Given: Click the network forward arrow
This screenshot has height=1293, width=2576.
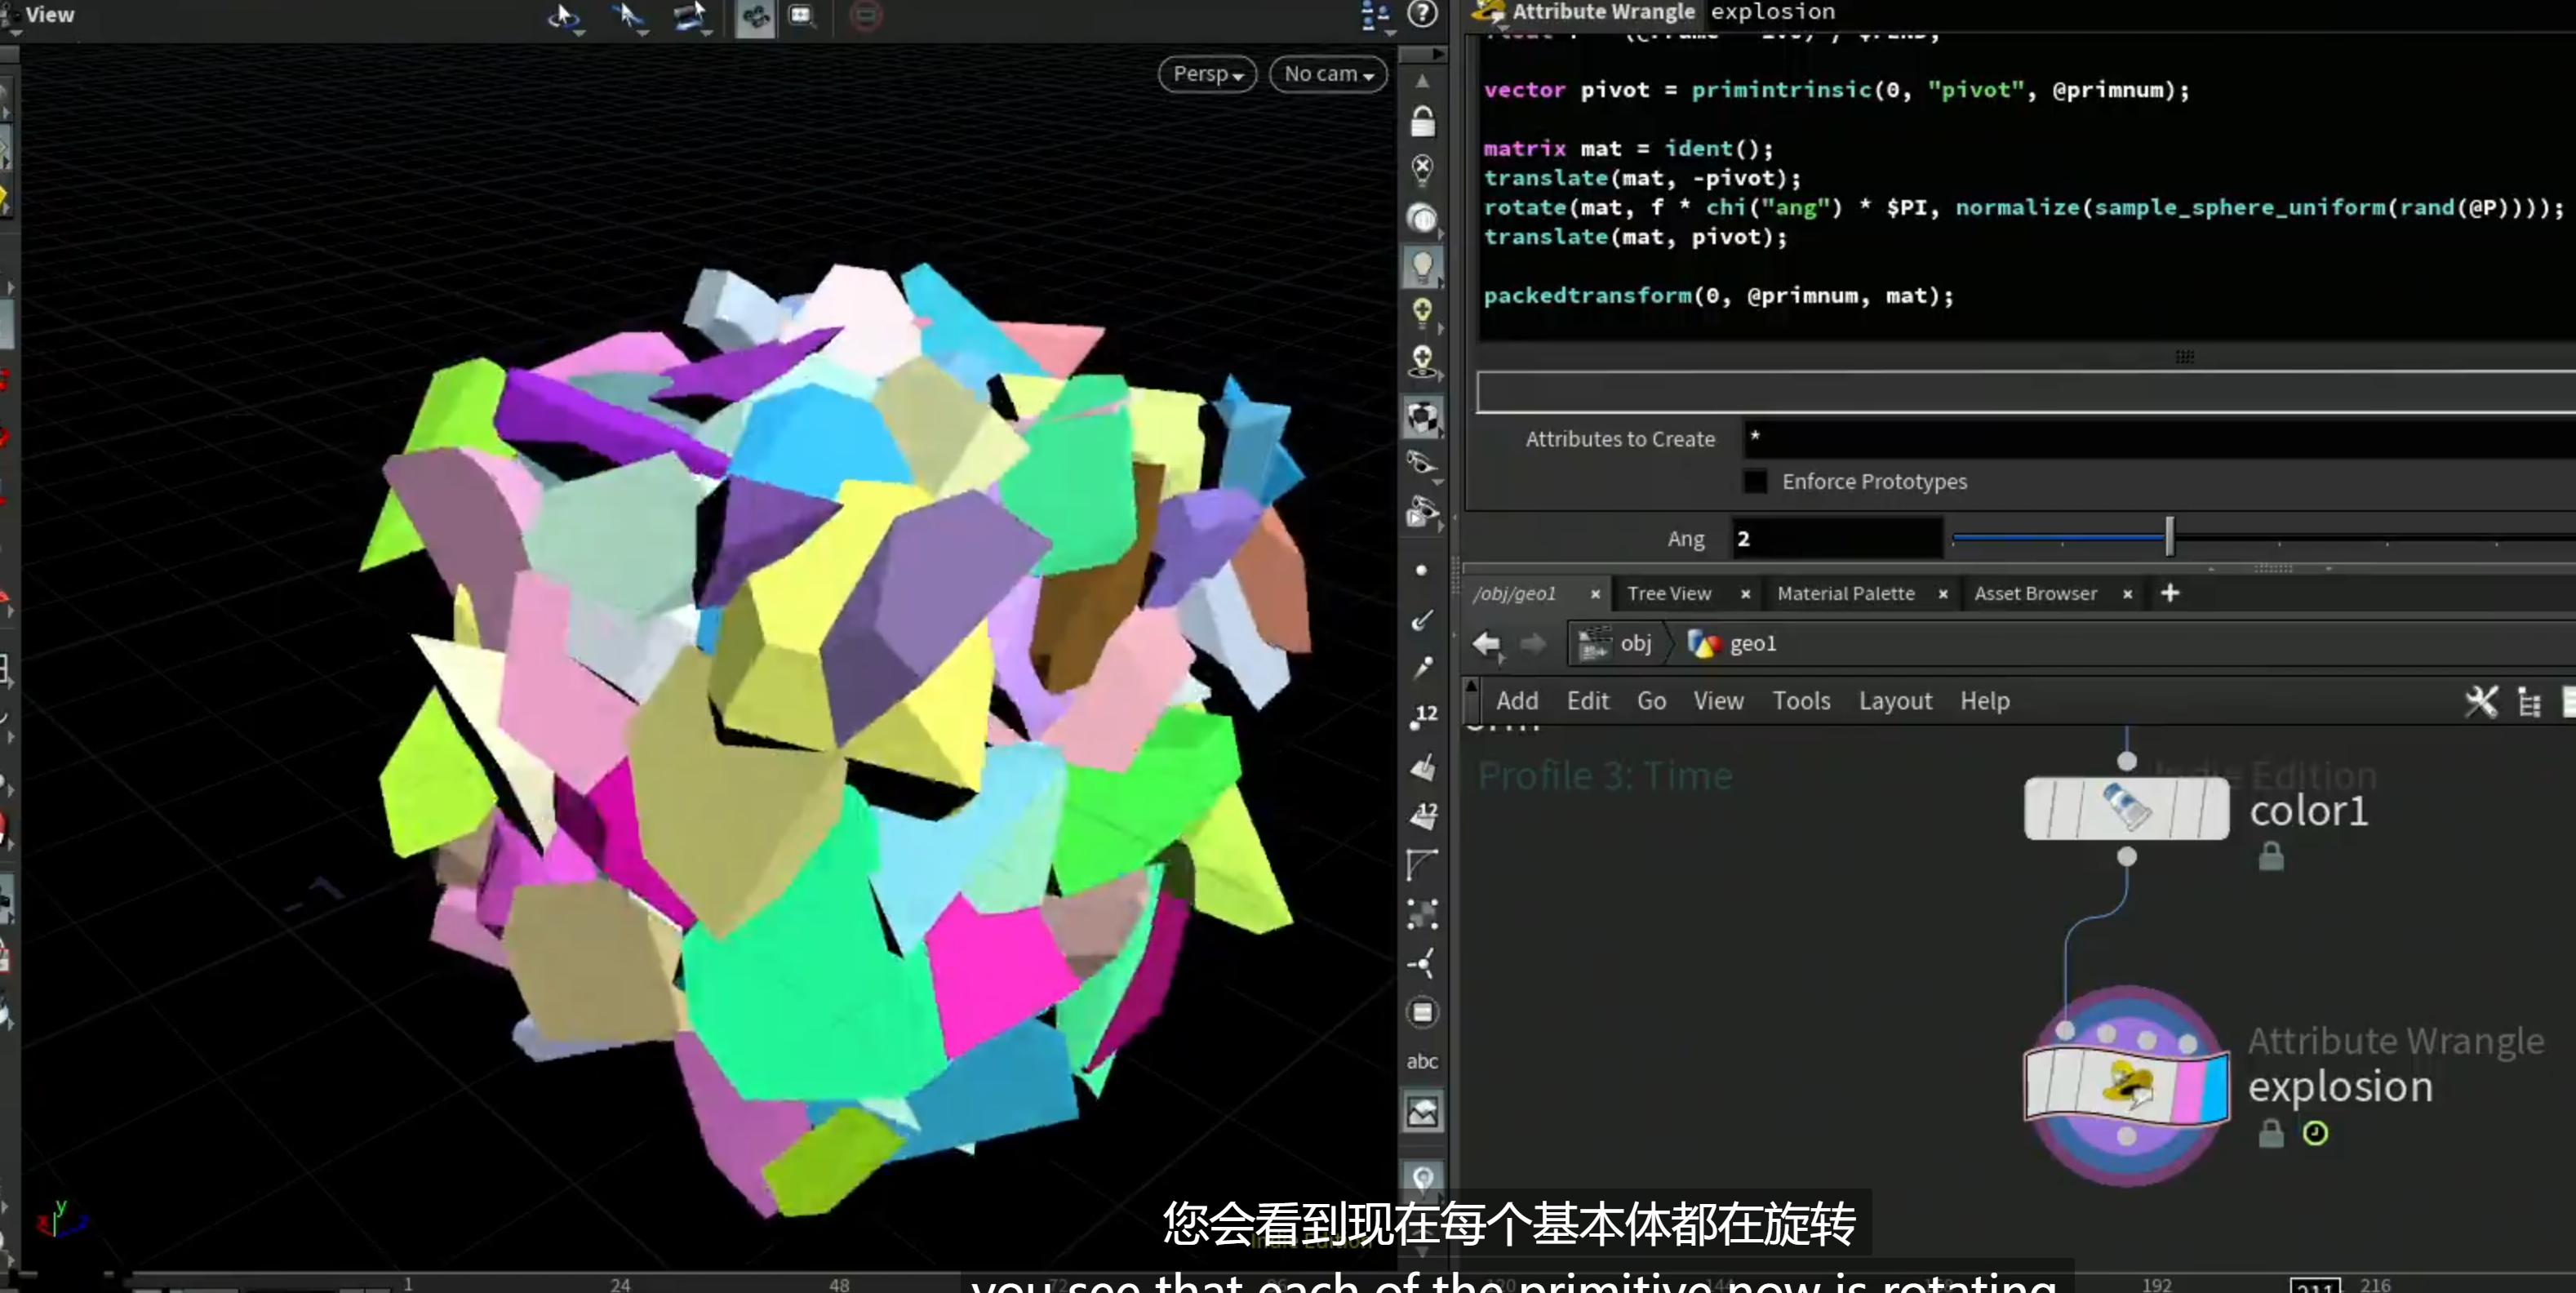Looking at the screenshot, I should click(x=1532, y=644).
